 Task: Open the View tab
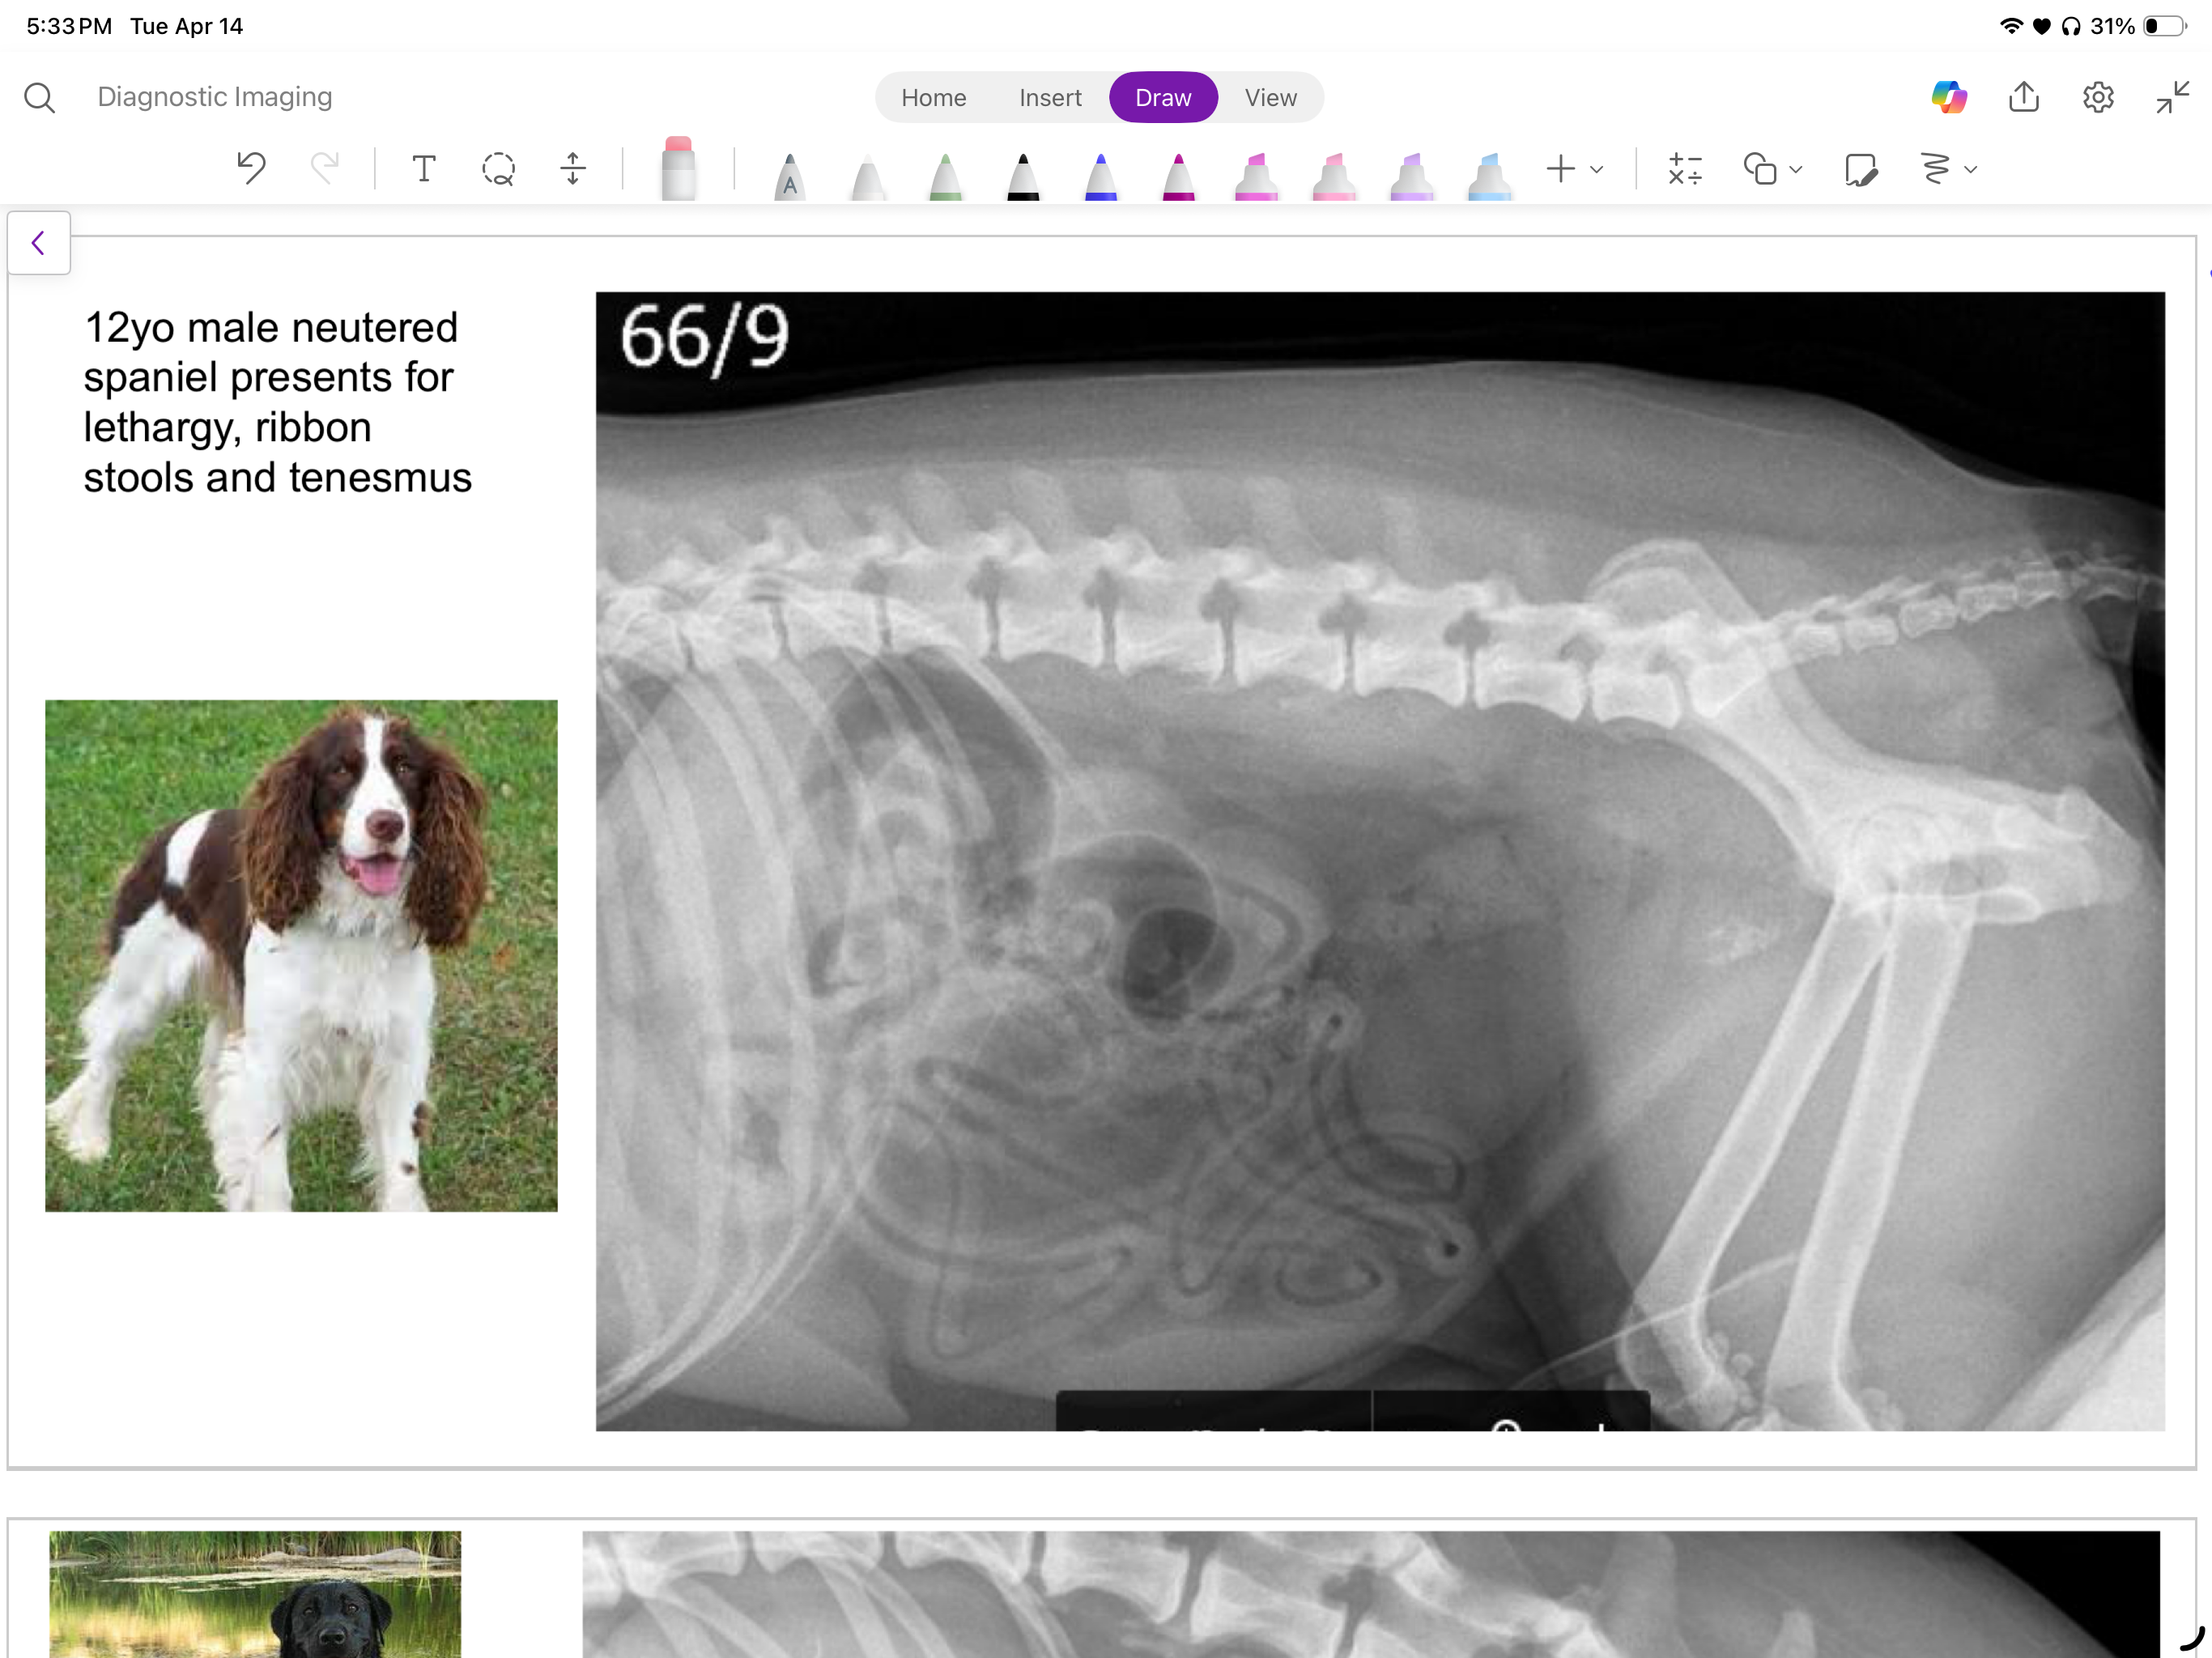1270,97
